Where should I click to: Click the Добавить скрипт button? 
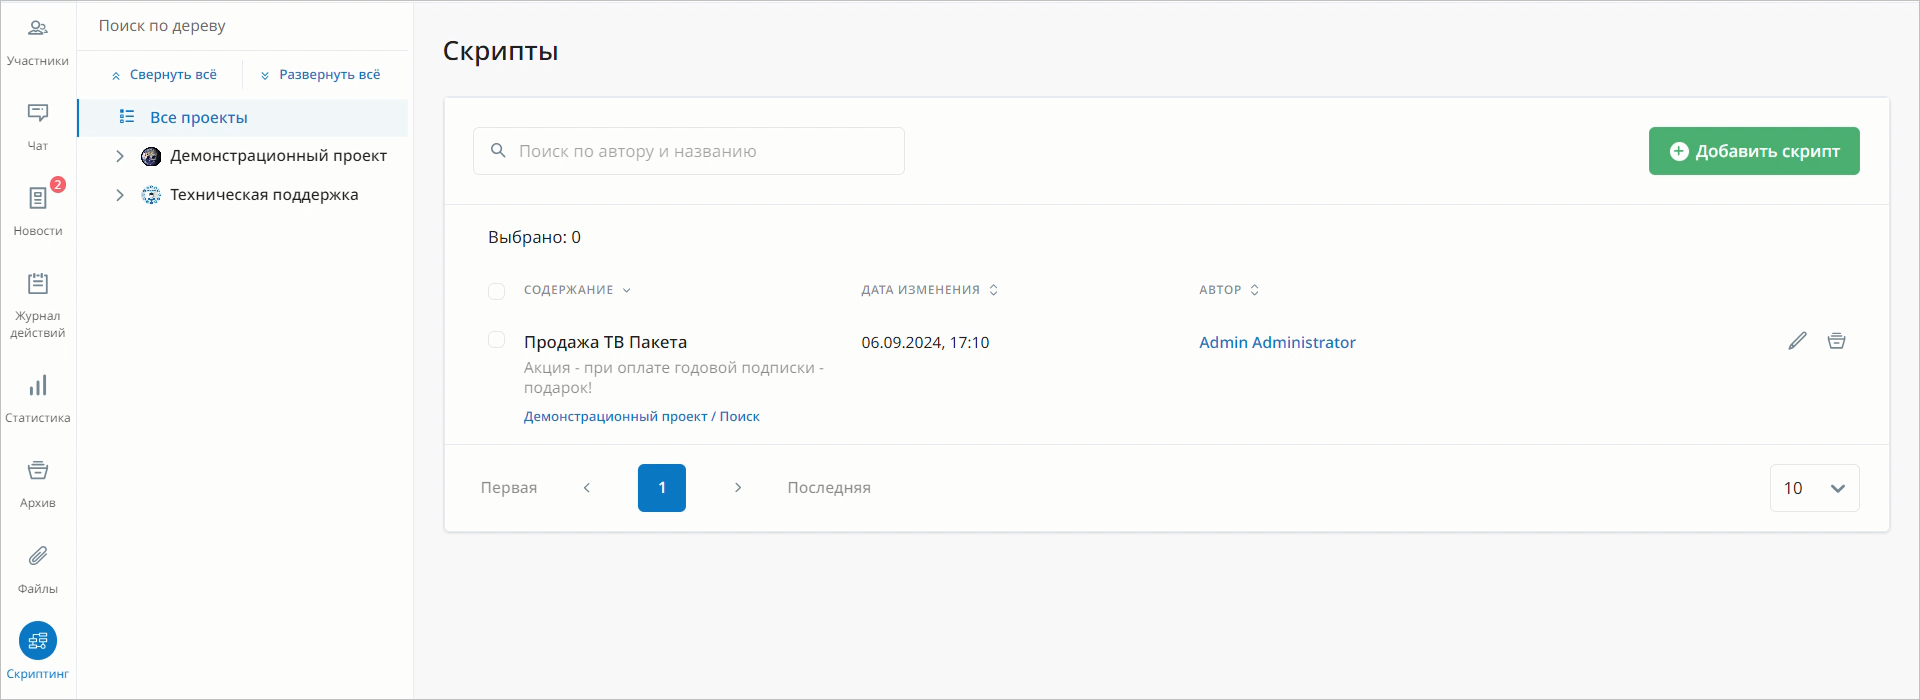pyautogui.click(x=1754, y=151)
